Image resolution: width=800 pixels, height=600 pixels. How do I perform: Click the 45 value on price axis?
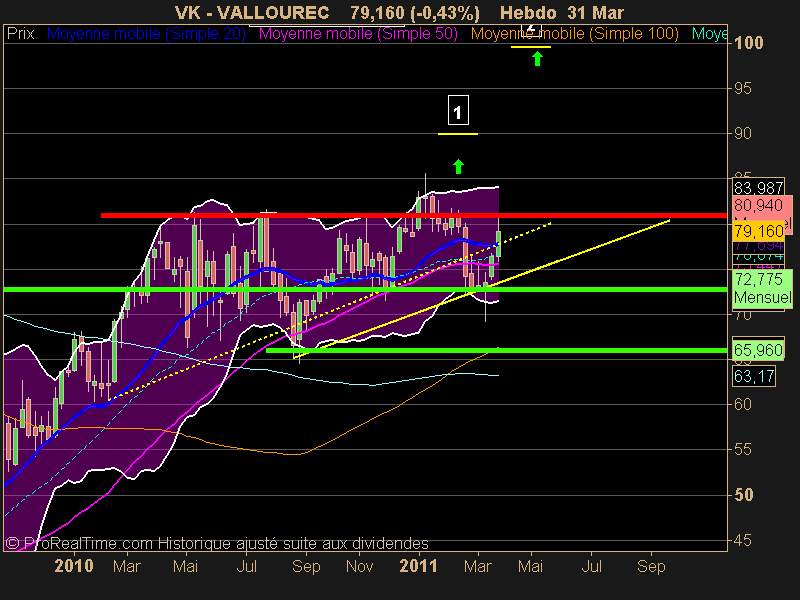click(x=742, y=540)
